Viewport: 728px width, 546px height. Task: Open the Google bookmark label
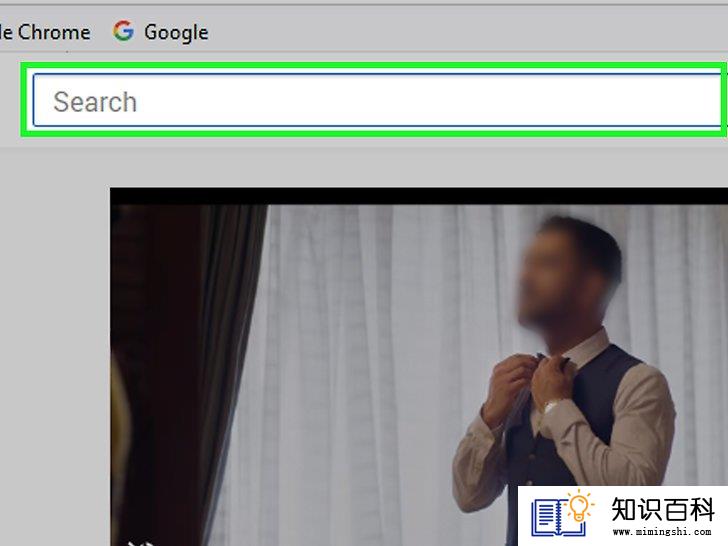(x=176, y=32)
